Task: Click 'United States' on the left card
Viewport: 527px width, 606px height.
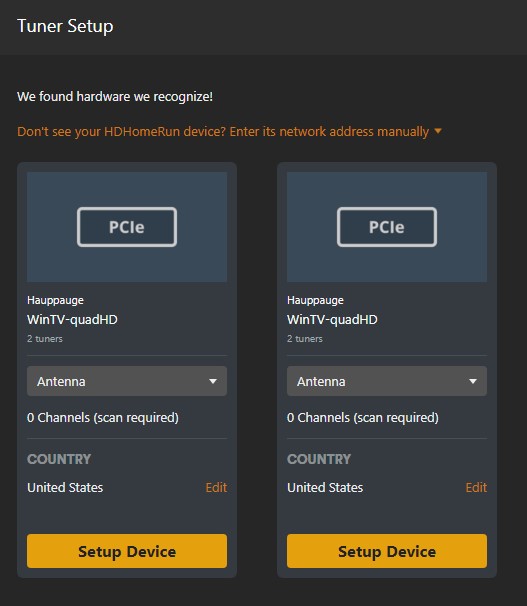Action: [x=65, y=487]
